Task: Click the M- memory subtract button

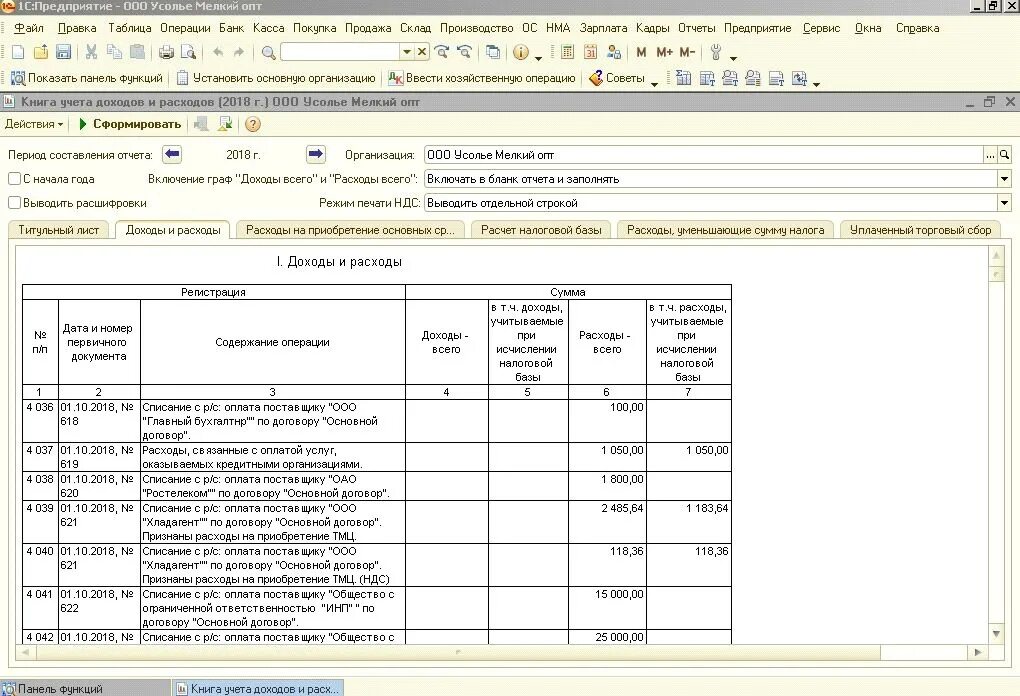Action: [x=687, y=52]
